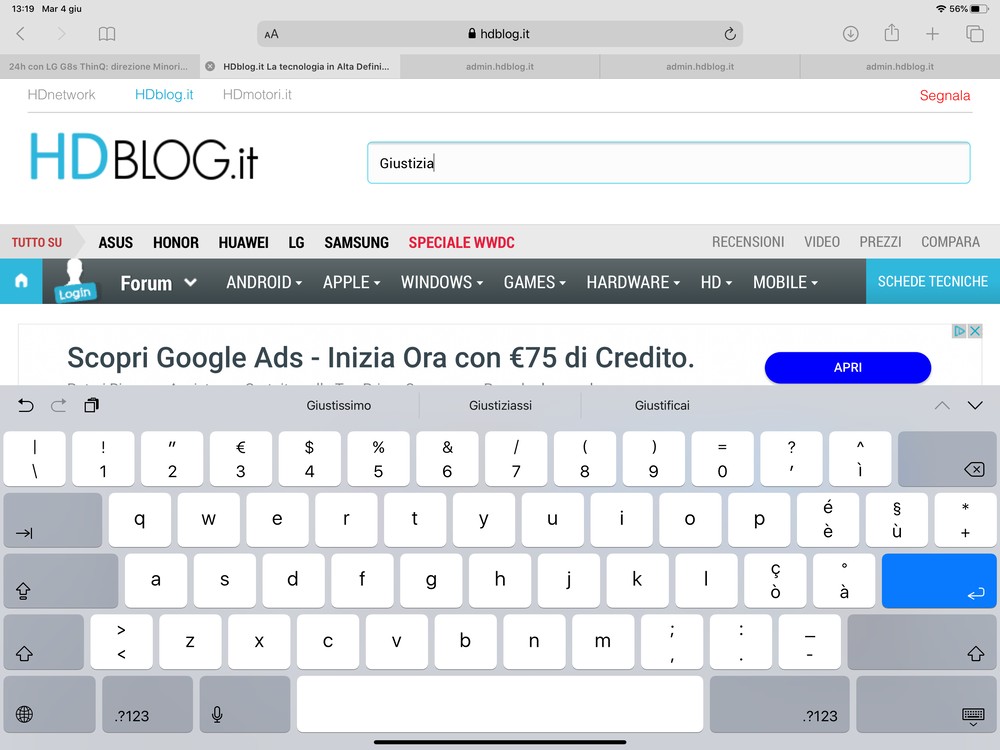Tap the Safari back arrow
Image resolution: width=1000 pixels, height=750 pixels.
click(x=20, y=34)
